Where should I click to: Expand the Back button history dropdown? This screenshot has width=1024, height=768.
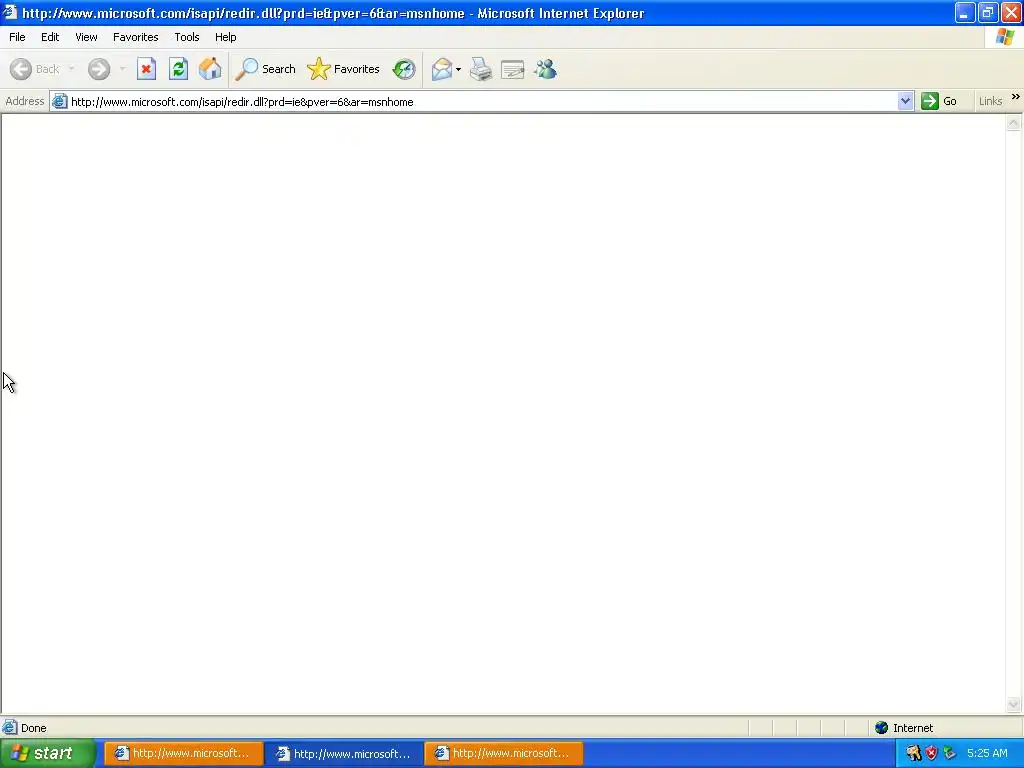pyautogui.click(x=71, y=69)
